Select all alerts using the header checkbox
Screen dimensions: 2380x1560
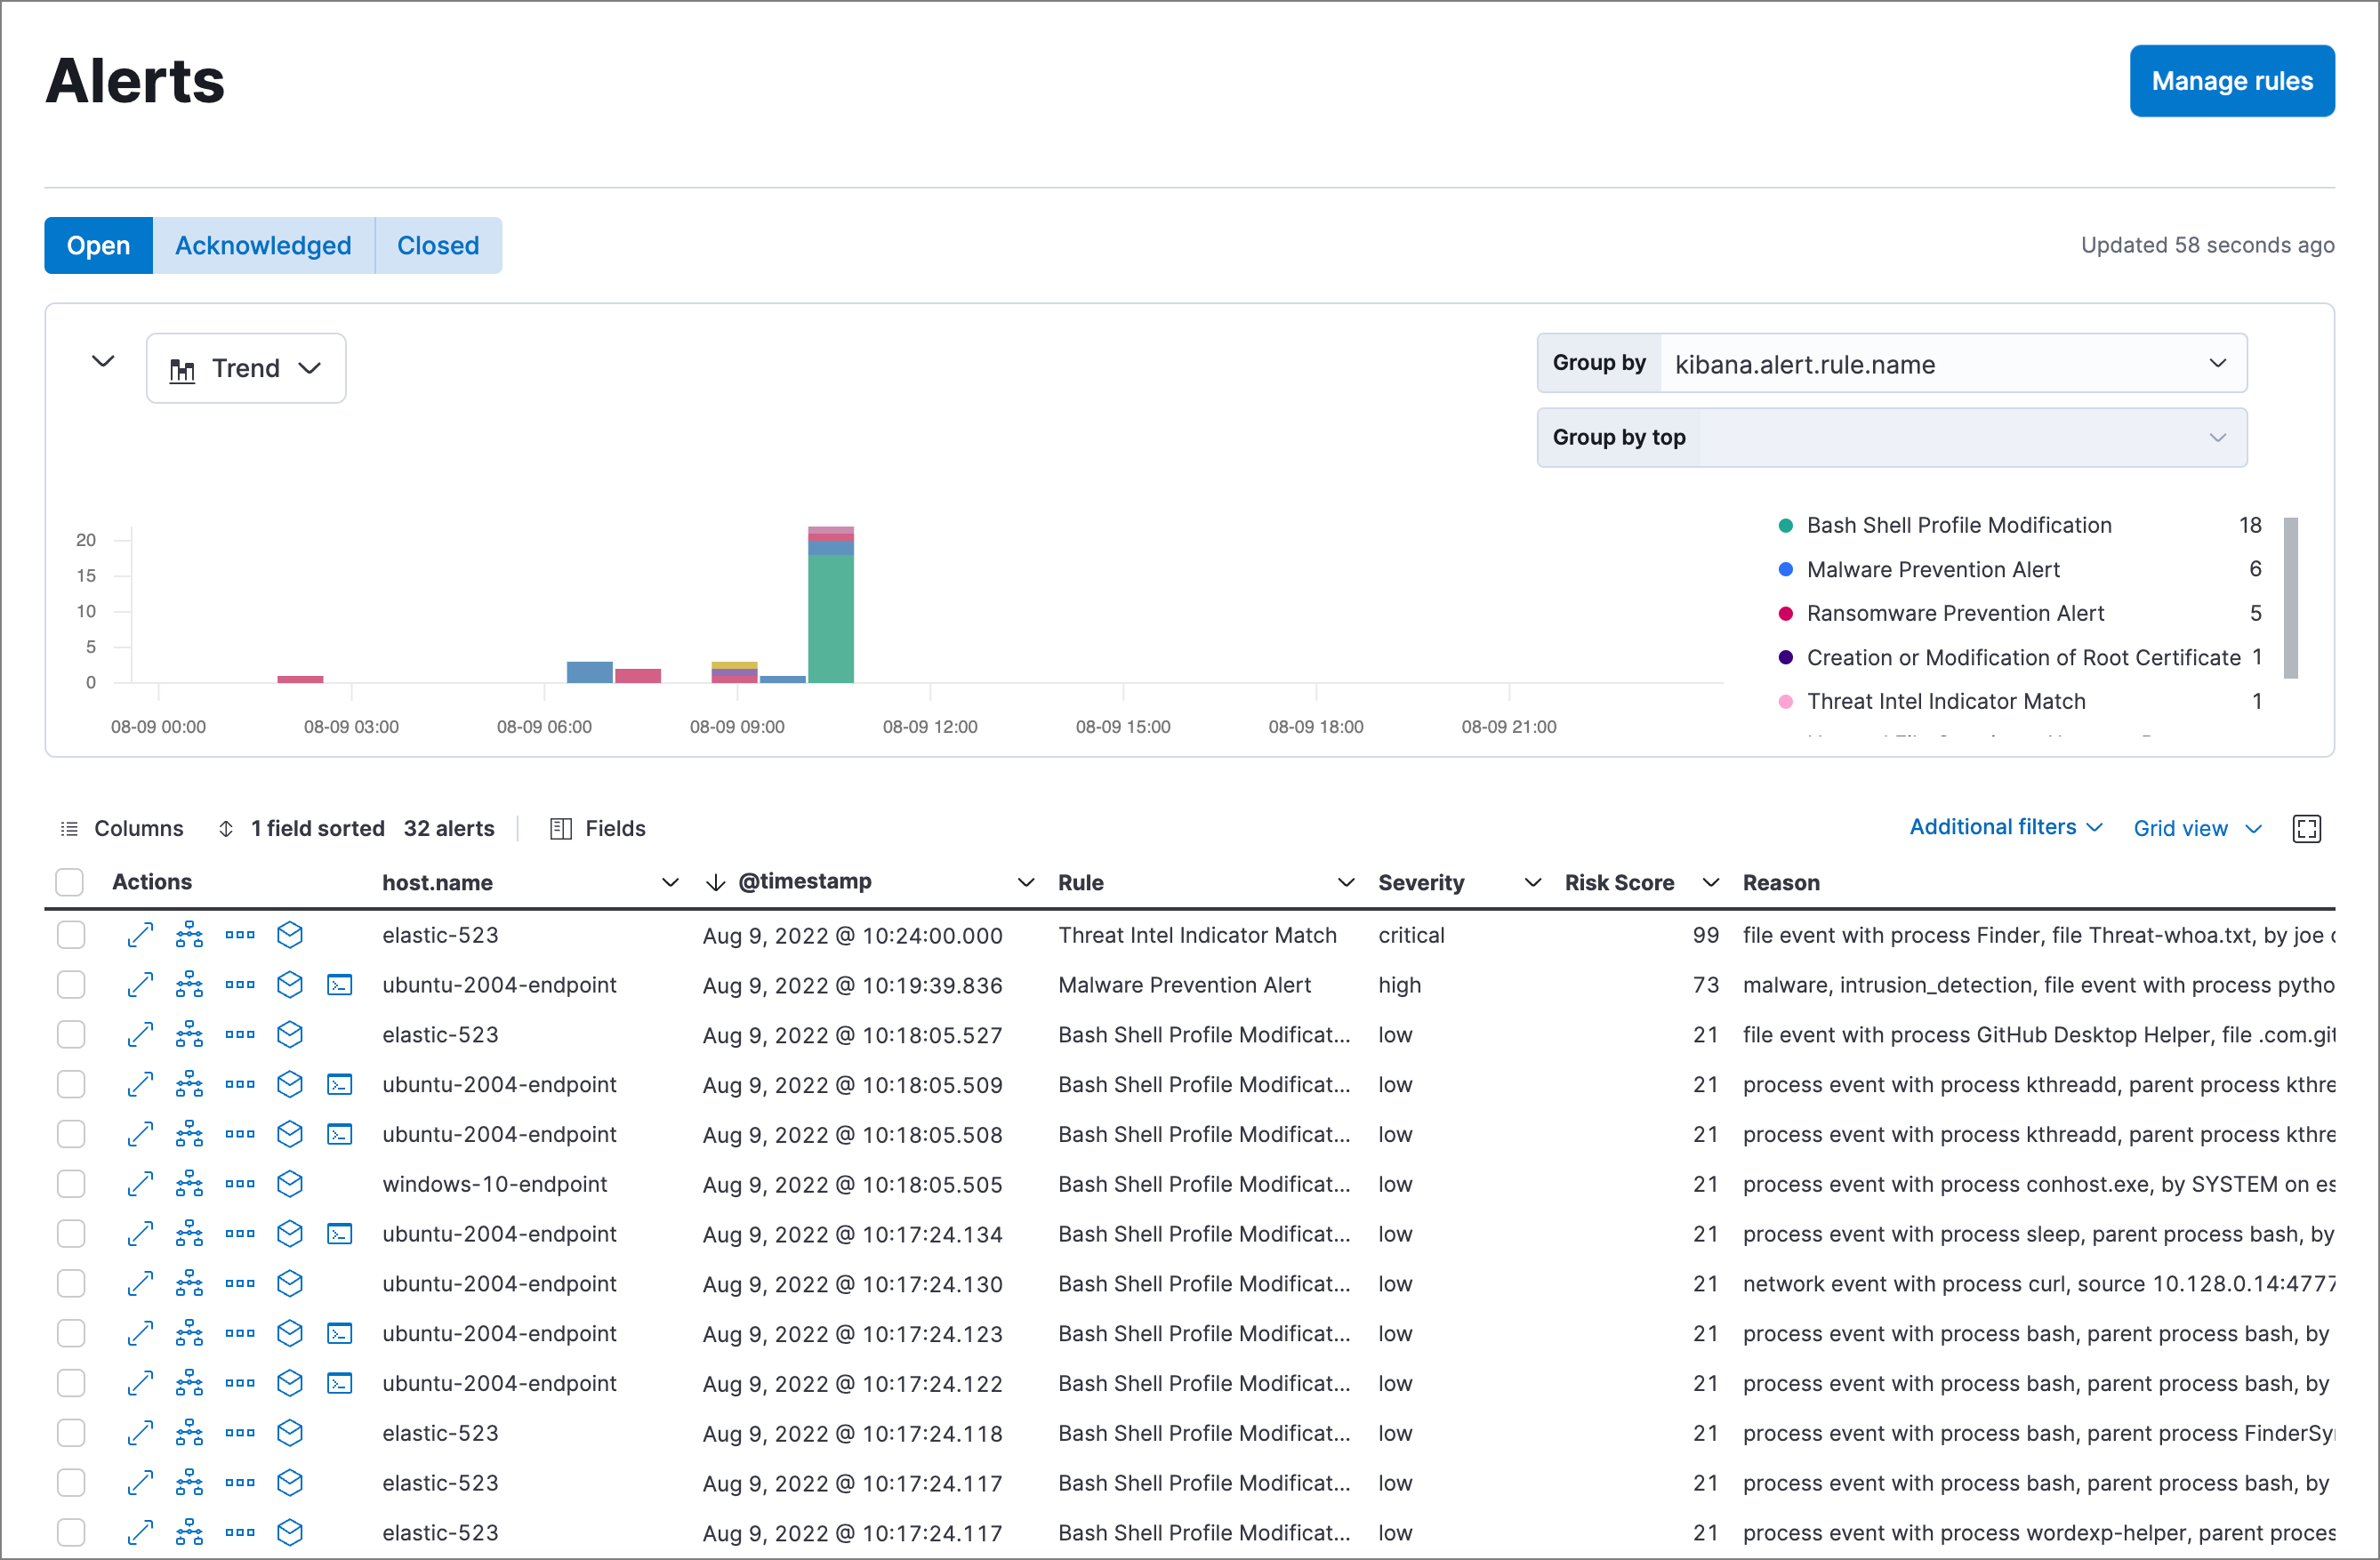point(69,882)
